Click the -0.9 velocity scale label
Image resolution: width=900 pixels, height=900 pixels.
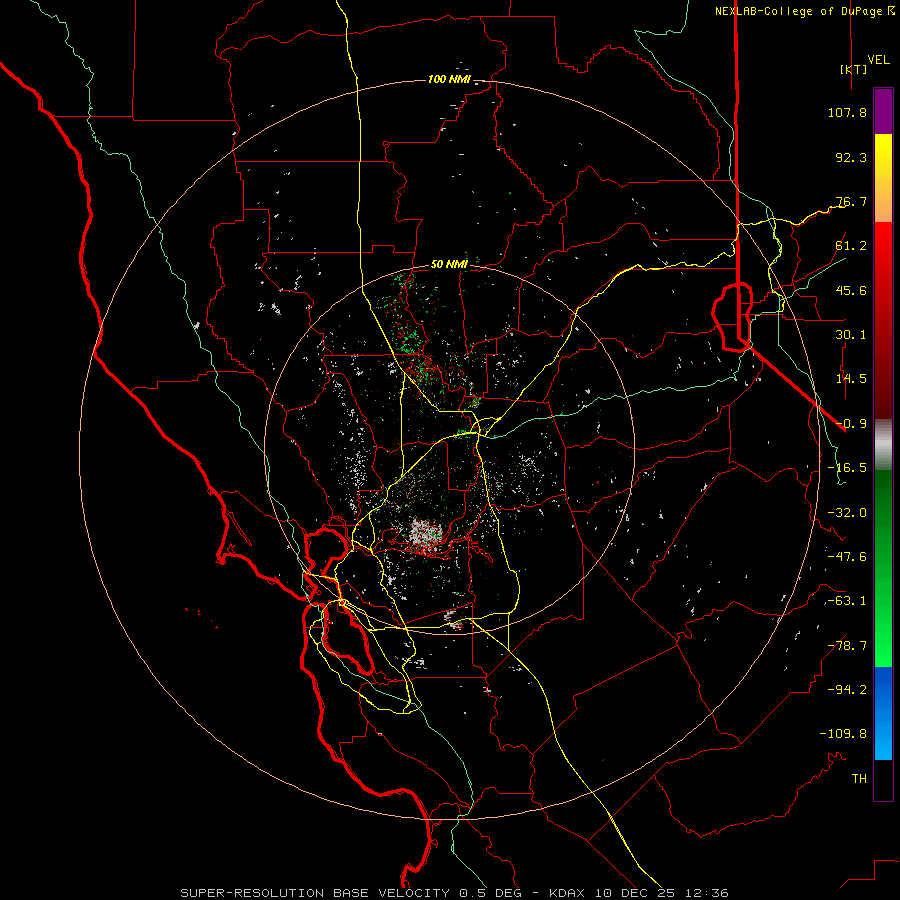tap(851, 424)
